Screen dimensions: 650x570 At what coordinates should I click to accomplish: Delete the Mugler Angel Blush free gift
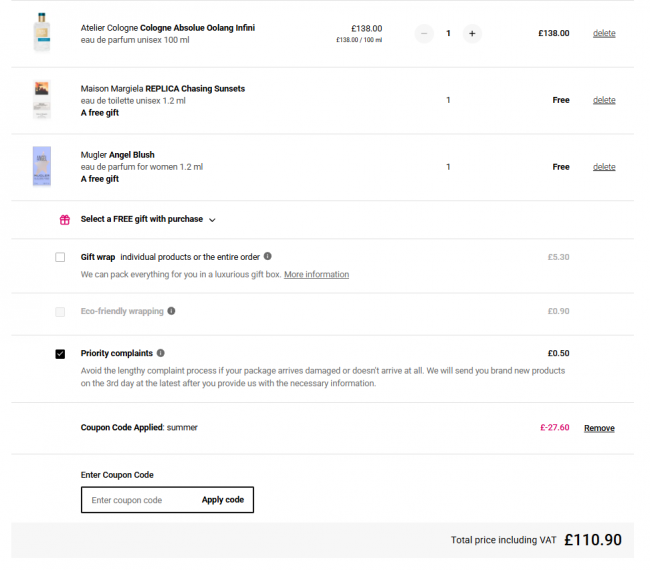pos(604,167)
